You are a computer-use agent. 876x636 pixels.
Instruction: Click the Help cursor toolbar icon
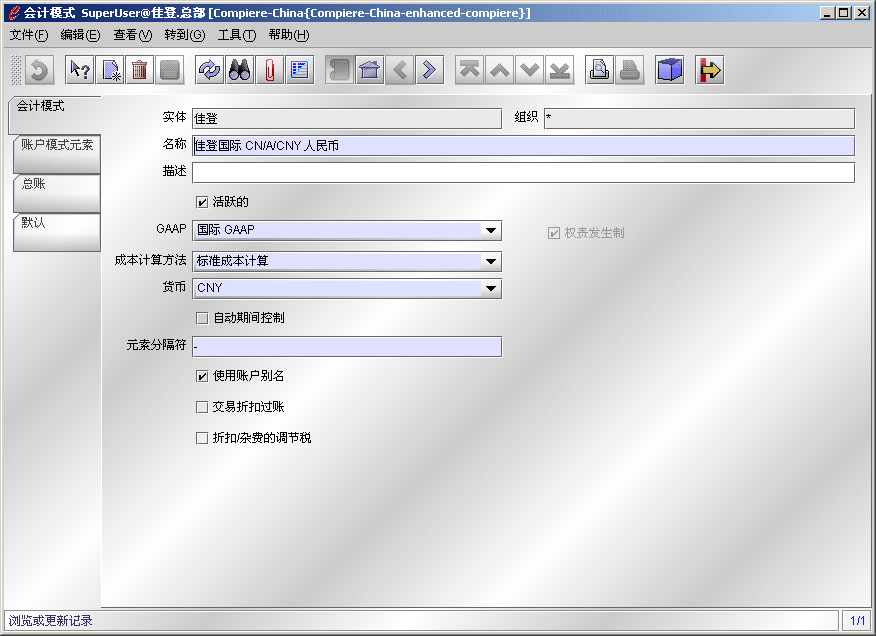coord(80,70)
